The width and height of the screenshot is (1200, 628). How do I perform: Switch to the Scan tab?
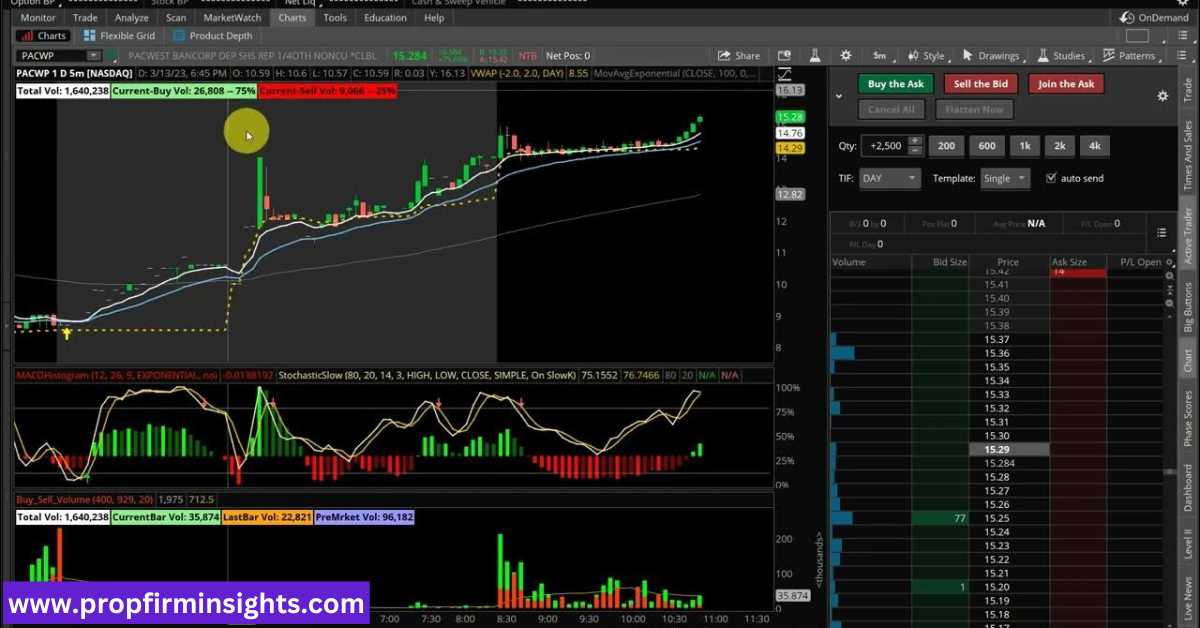[176, 18]
